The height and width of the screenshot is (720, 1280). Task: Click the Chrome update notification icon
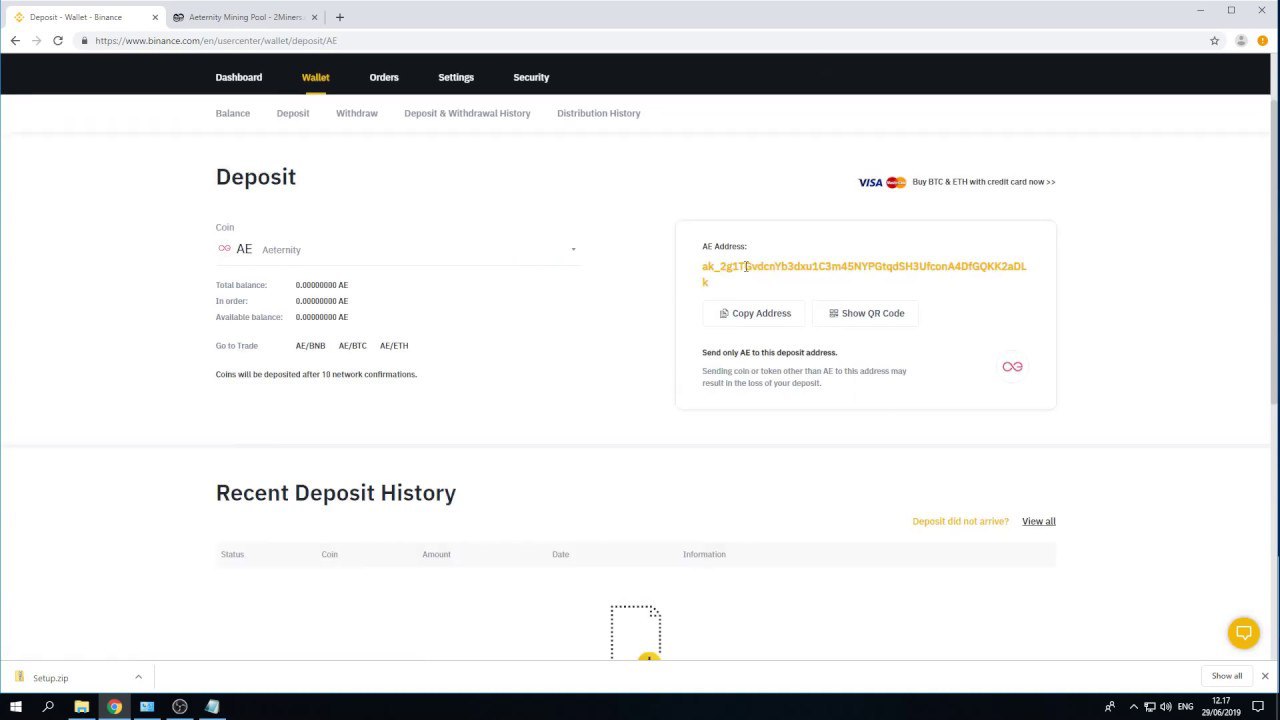(1262, 41)
